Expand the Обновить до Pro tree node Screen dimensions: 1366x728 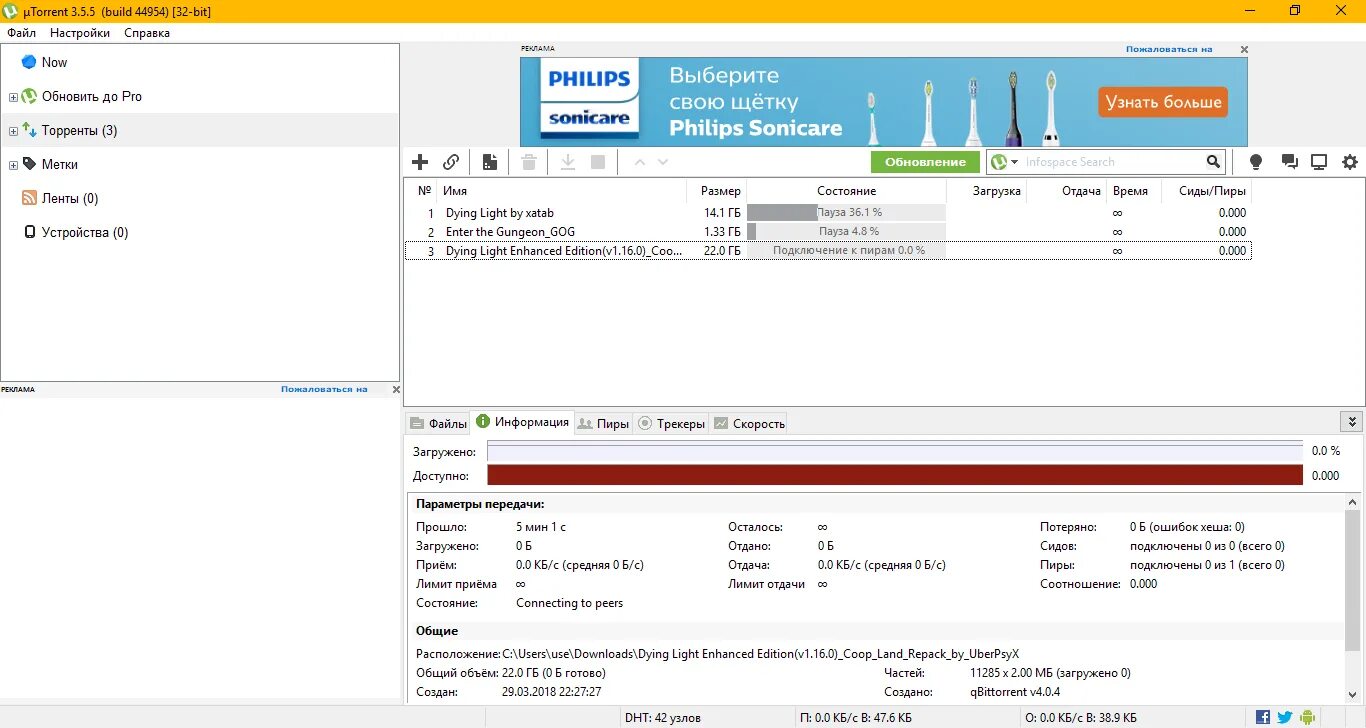click(x=13, y=97)
